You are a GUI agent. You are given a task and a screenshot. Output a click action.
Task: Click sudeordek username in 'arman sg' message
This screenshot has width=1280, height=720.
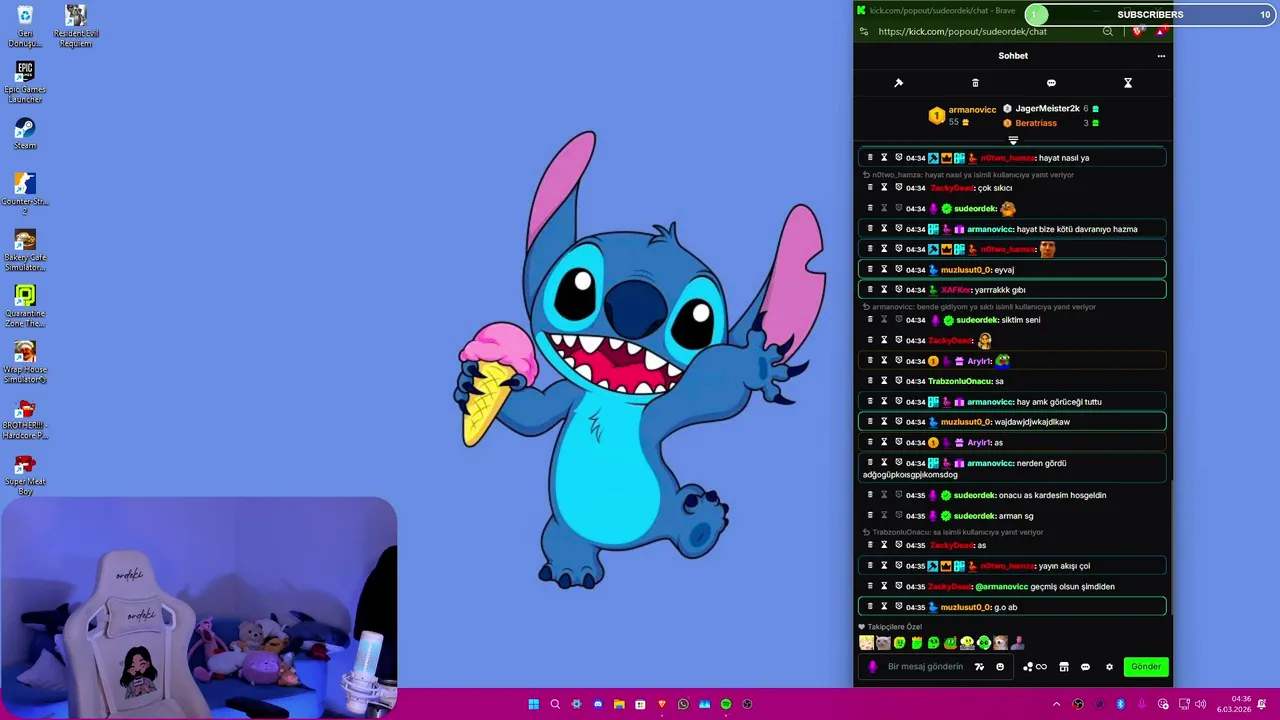coord(975,516)
